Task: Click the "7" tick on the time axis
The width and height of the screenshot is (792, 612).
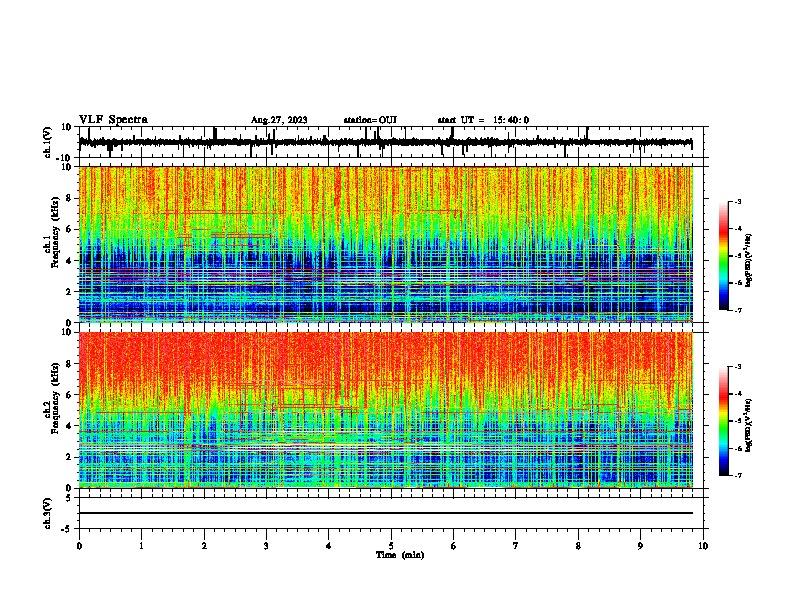Action: point(516,546)
